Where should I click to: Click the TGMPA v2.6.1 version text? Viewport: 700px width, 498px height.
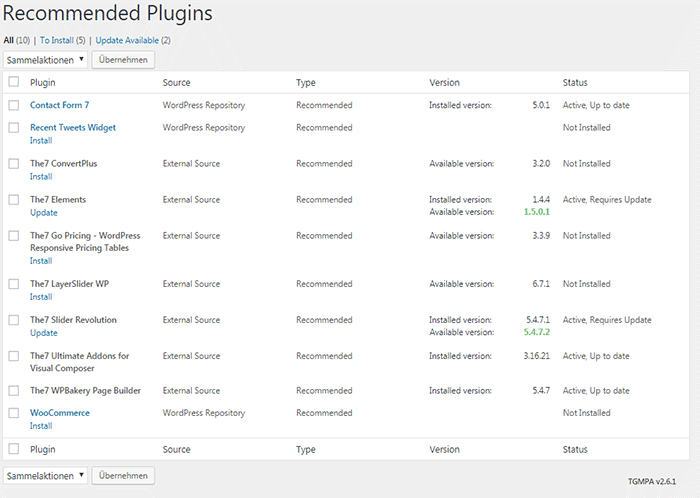point(652,481)
